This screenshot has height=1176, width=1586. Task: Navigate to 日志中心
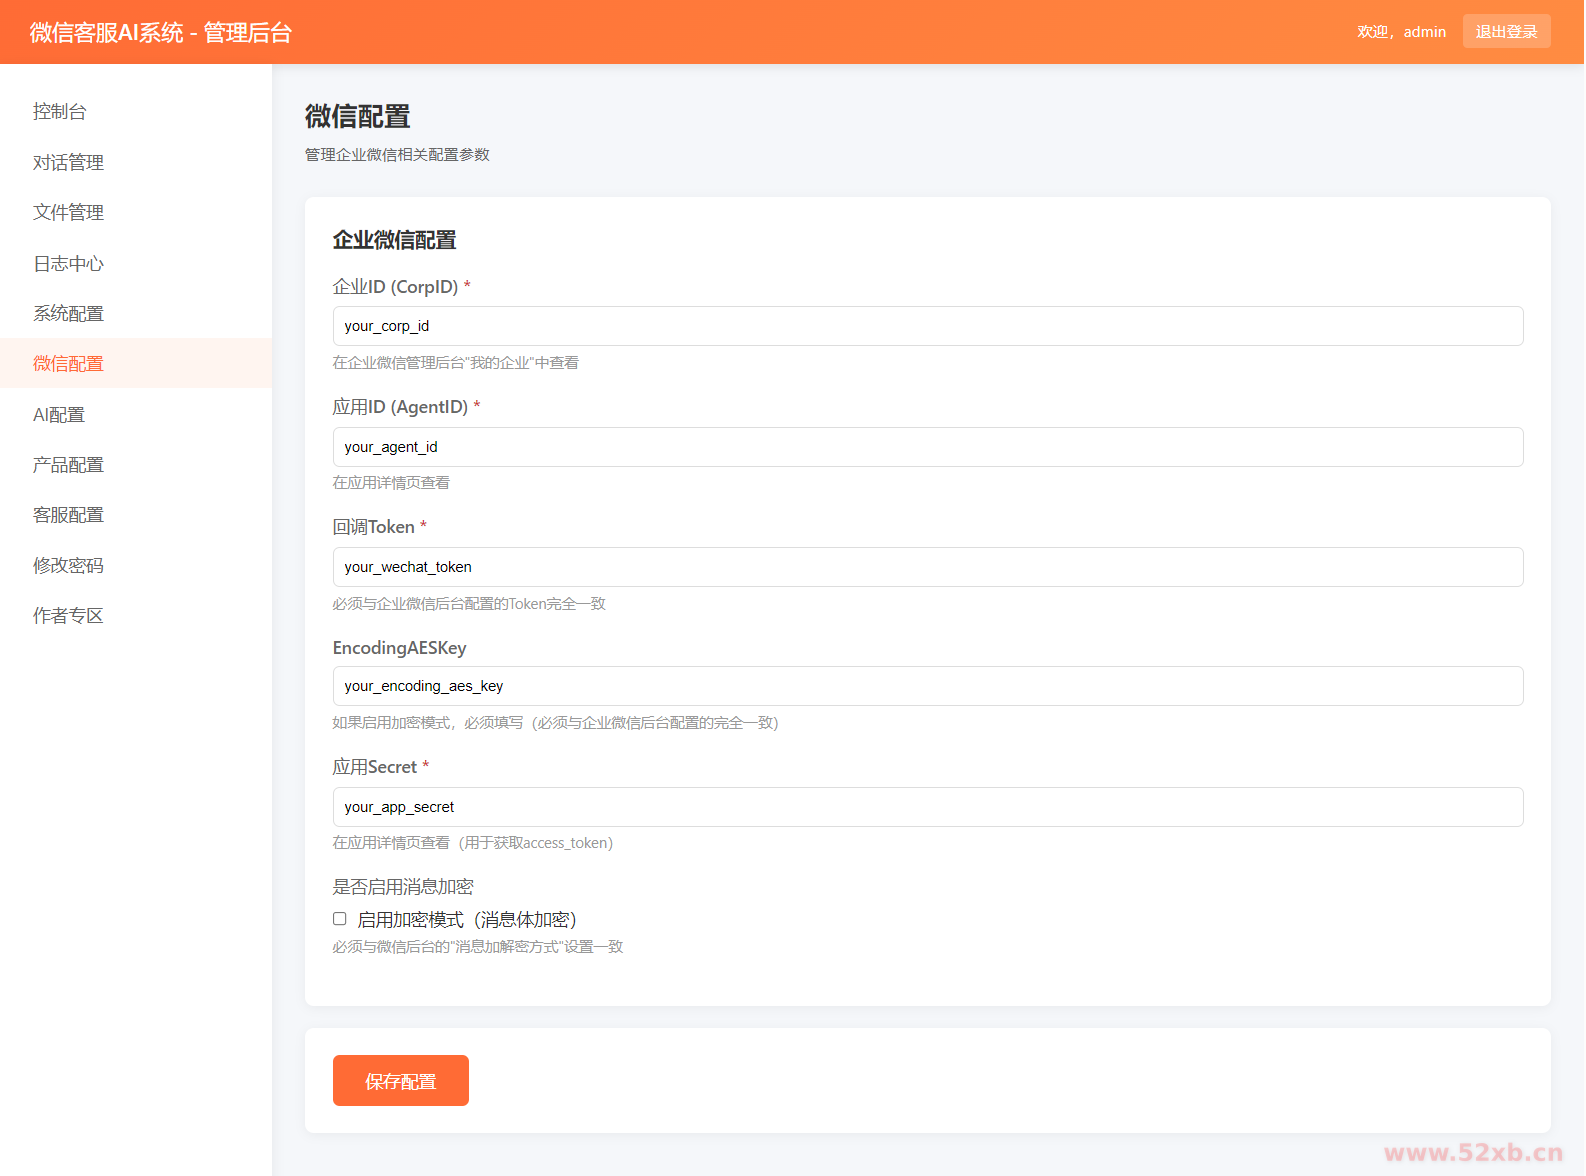(x=68, y=263)
